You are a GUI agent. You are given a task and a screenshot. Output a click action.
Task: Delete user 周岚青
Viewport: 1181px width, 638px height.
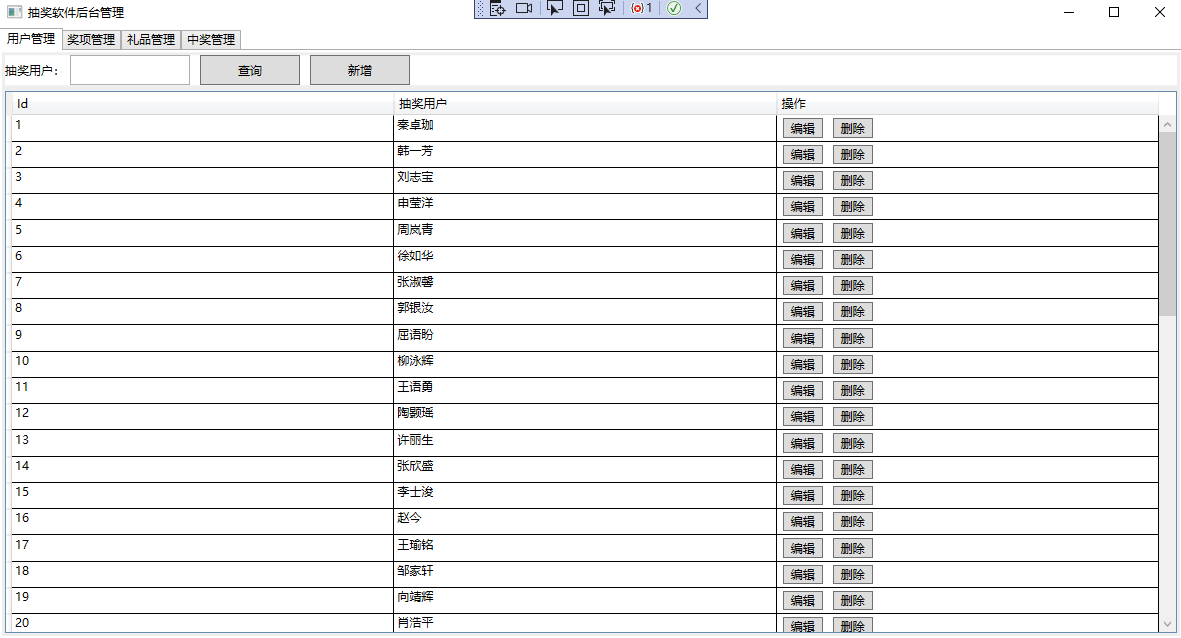tap(853, 234)
